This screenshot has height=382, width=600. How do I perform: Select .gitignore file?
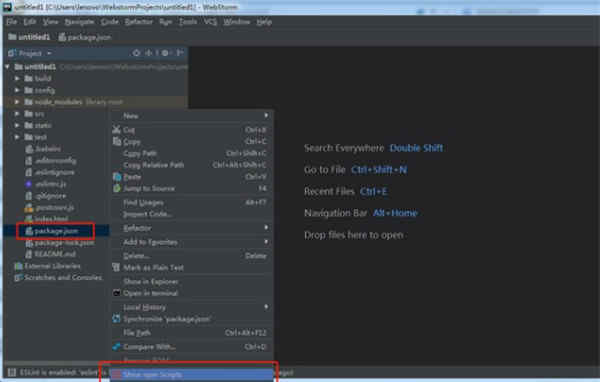pos(51,196)
